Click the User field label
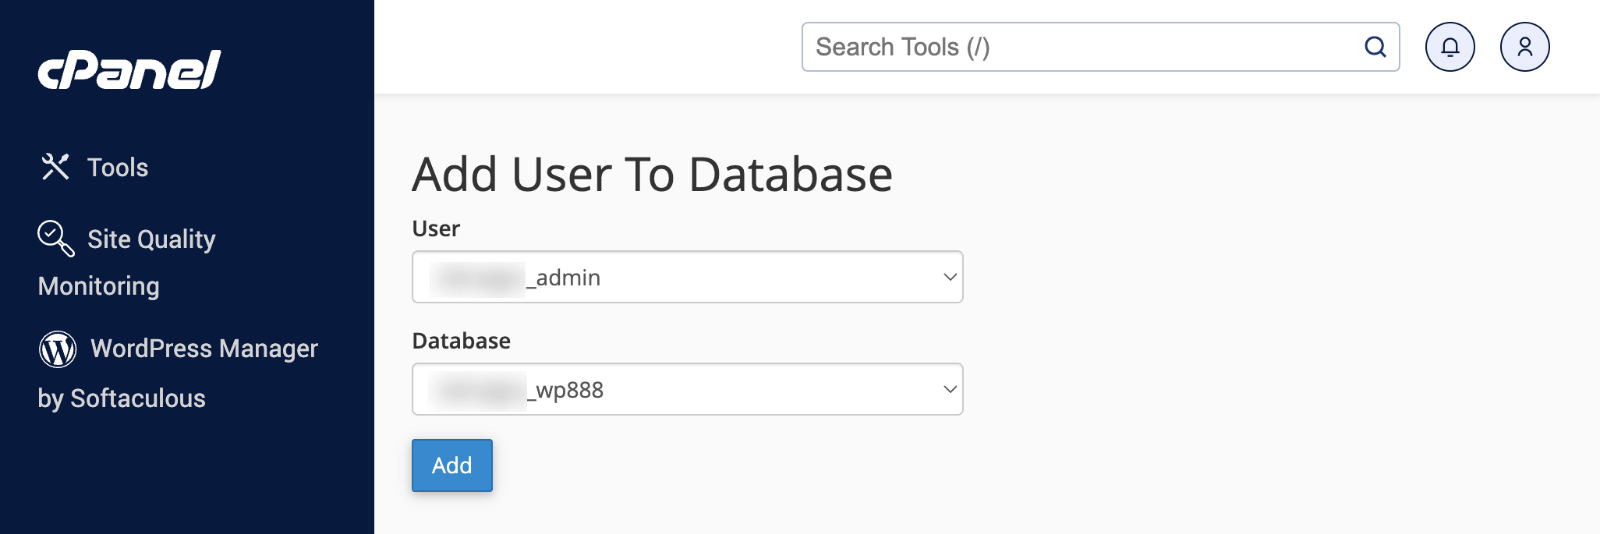The image size is (1600, 534). coord(436,228)
